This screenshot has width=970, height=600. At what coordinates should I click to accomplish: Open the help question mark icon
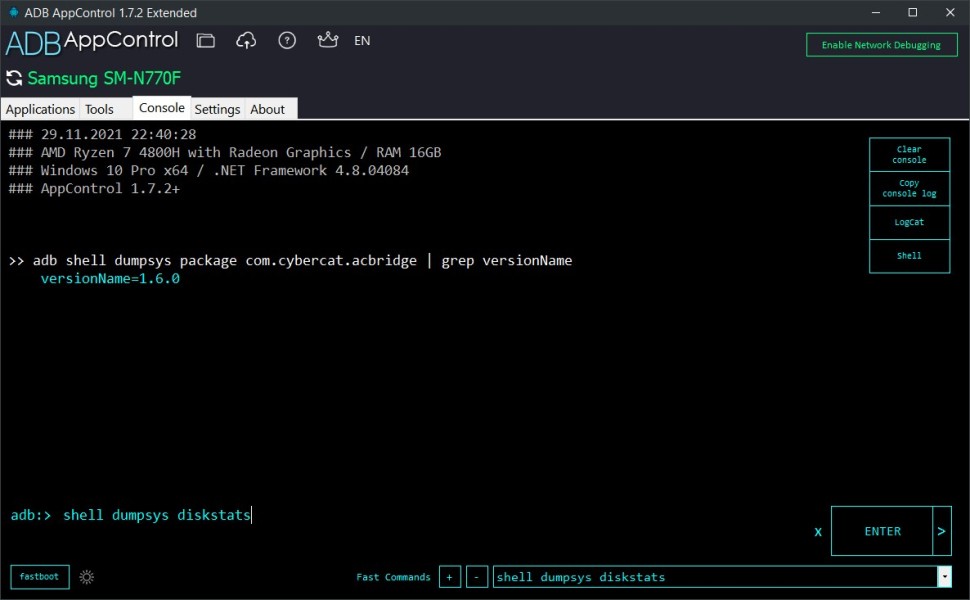(287, 41)
